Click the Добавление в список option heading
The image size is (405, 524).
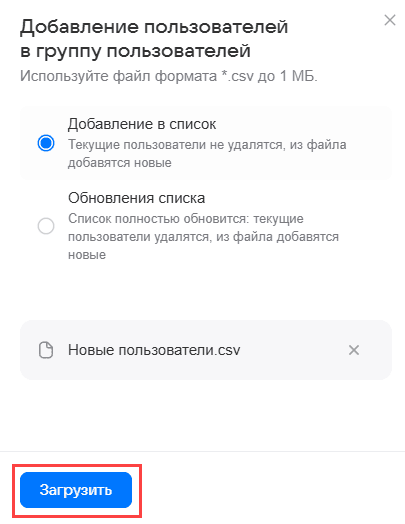point(142,124)
